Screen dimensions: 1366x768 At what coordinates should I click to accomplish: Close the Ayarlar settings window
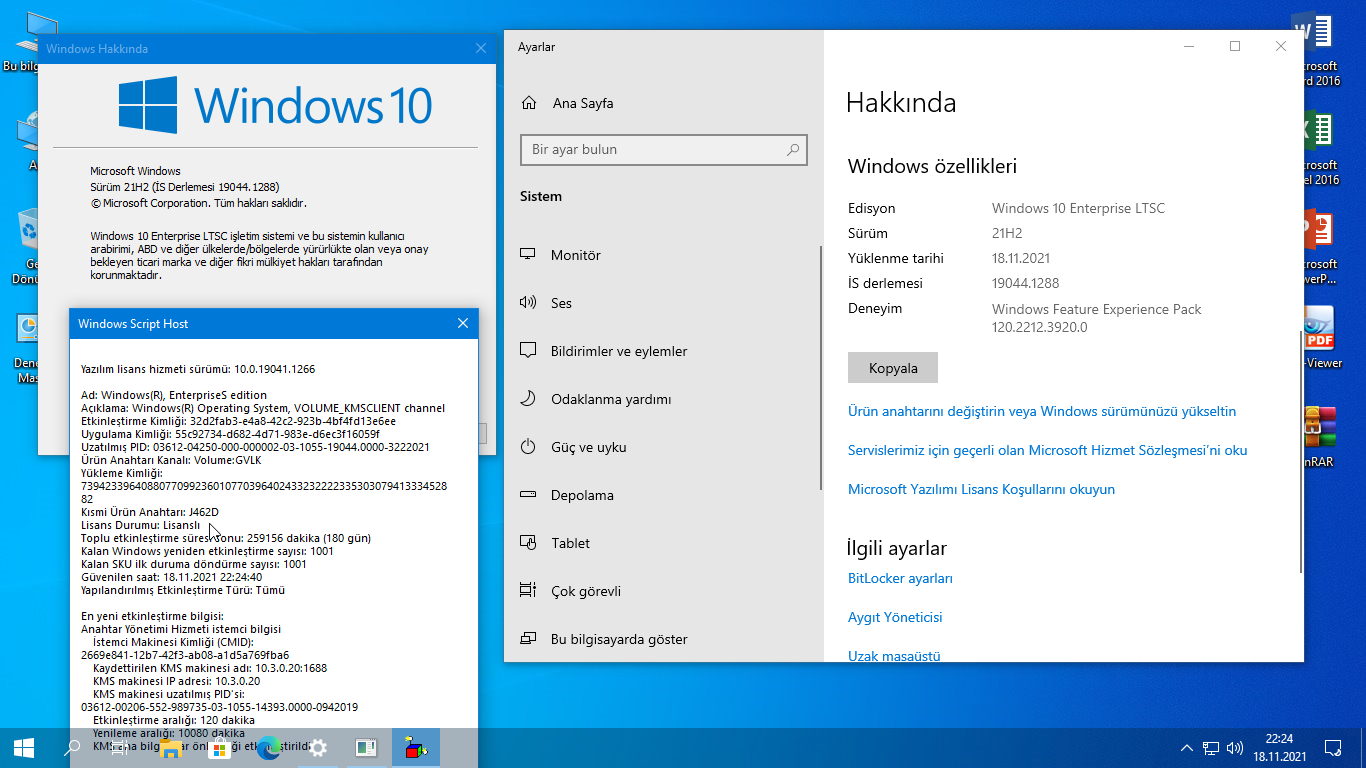[1281, 46]
